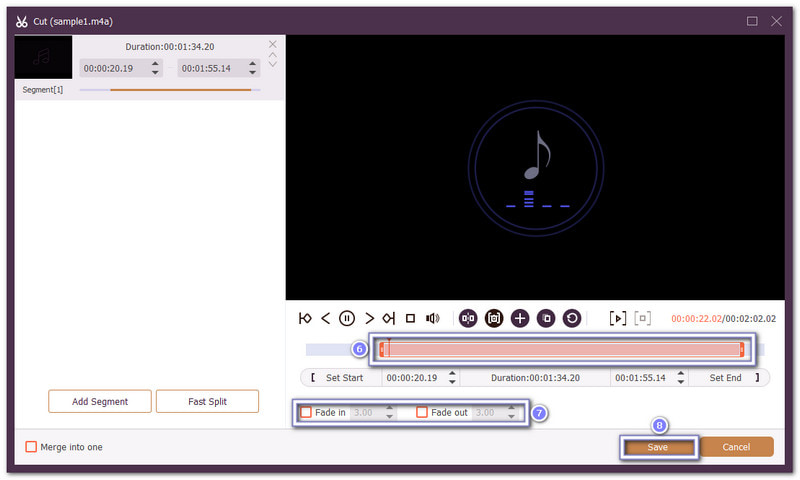Pause the audio playback
800x480 pixels.
click(347, 318)
